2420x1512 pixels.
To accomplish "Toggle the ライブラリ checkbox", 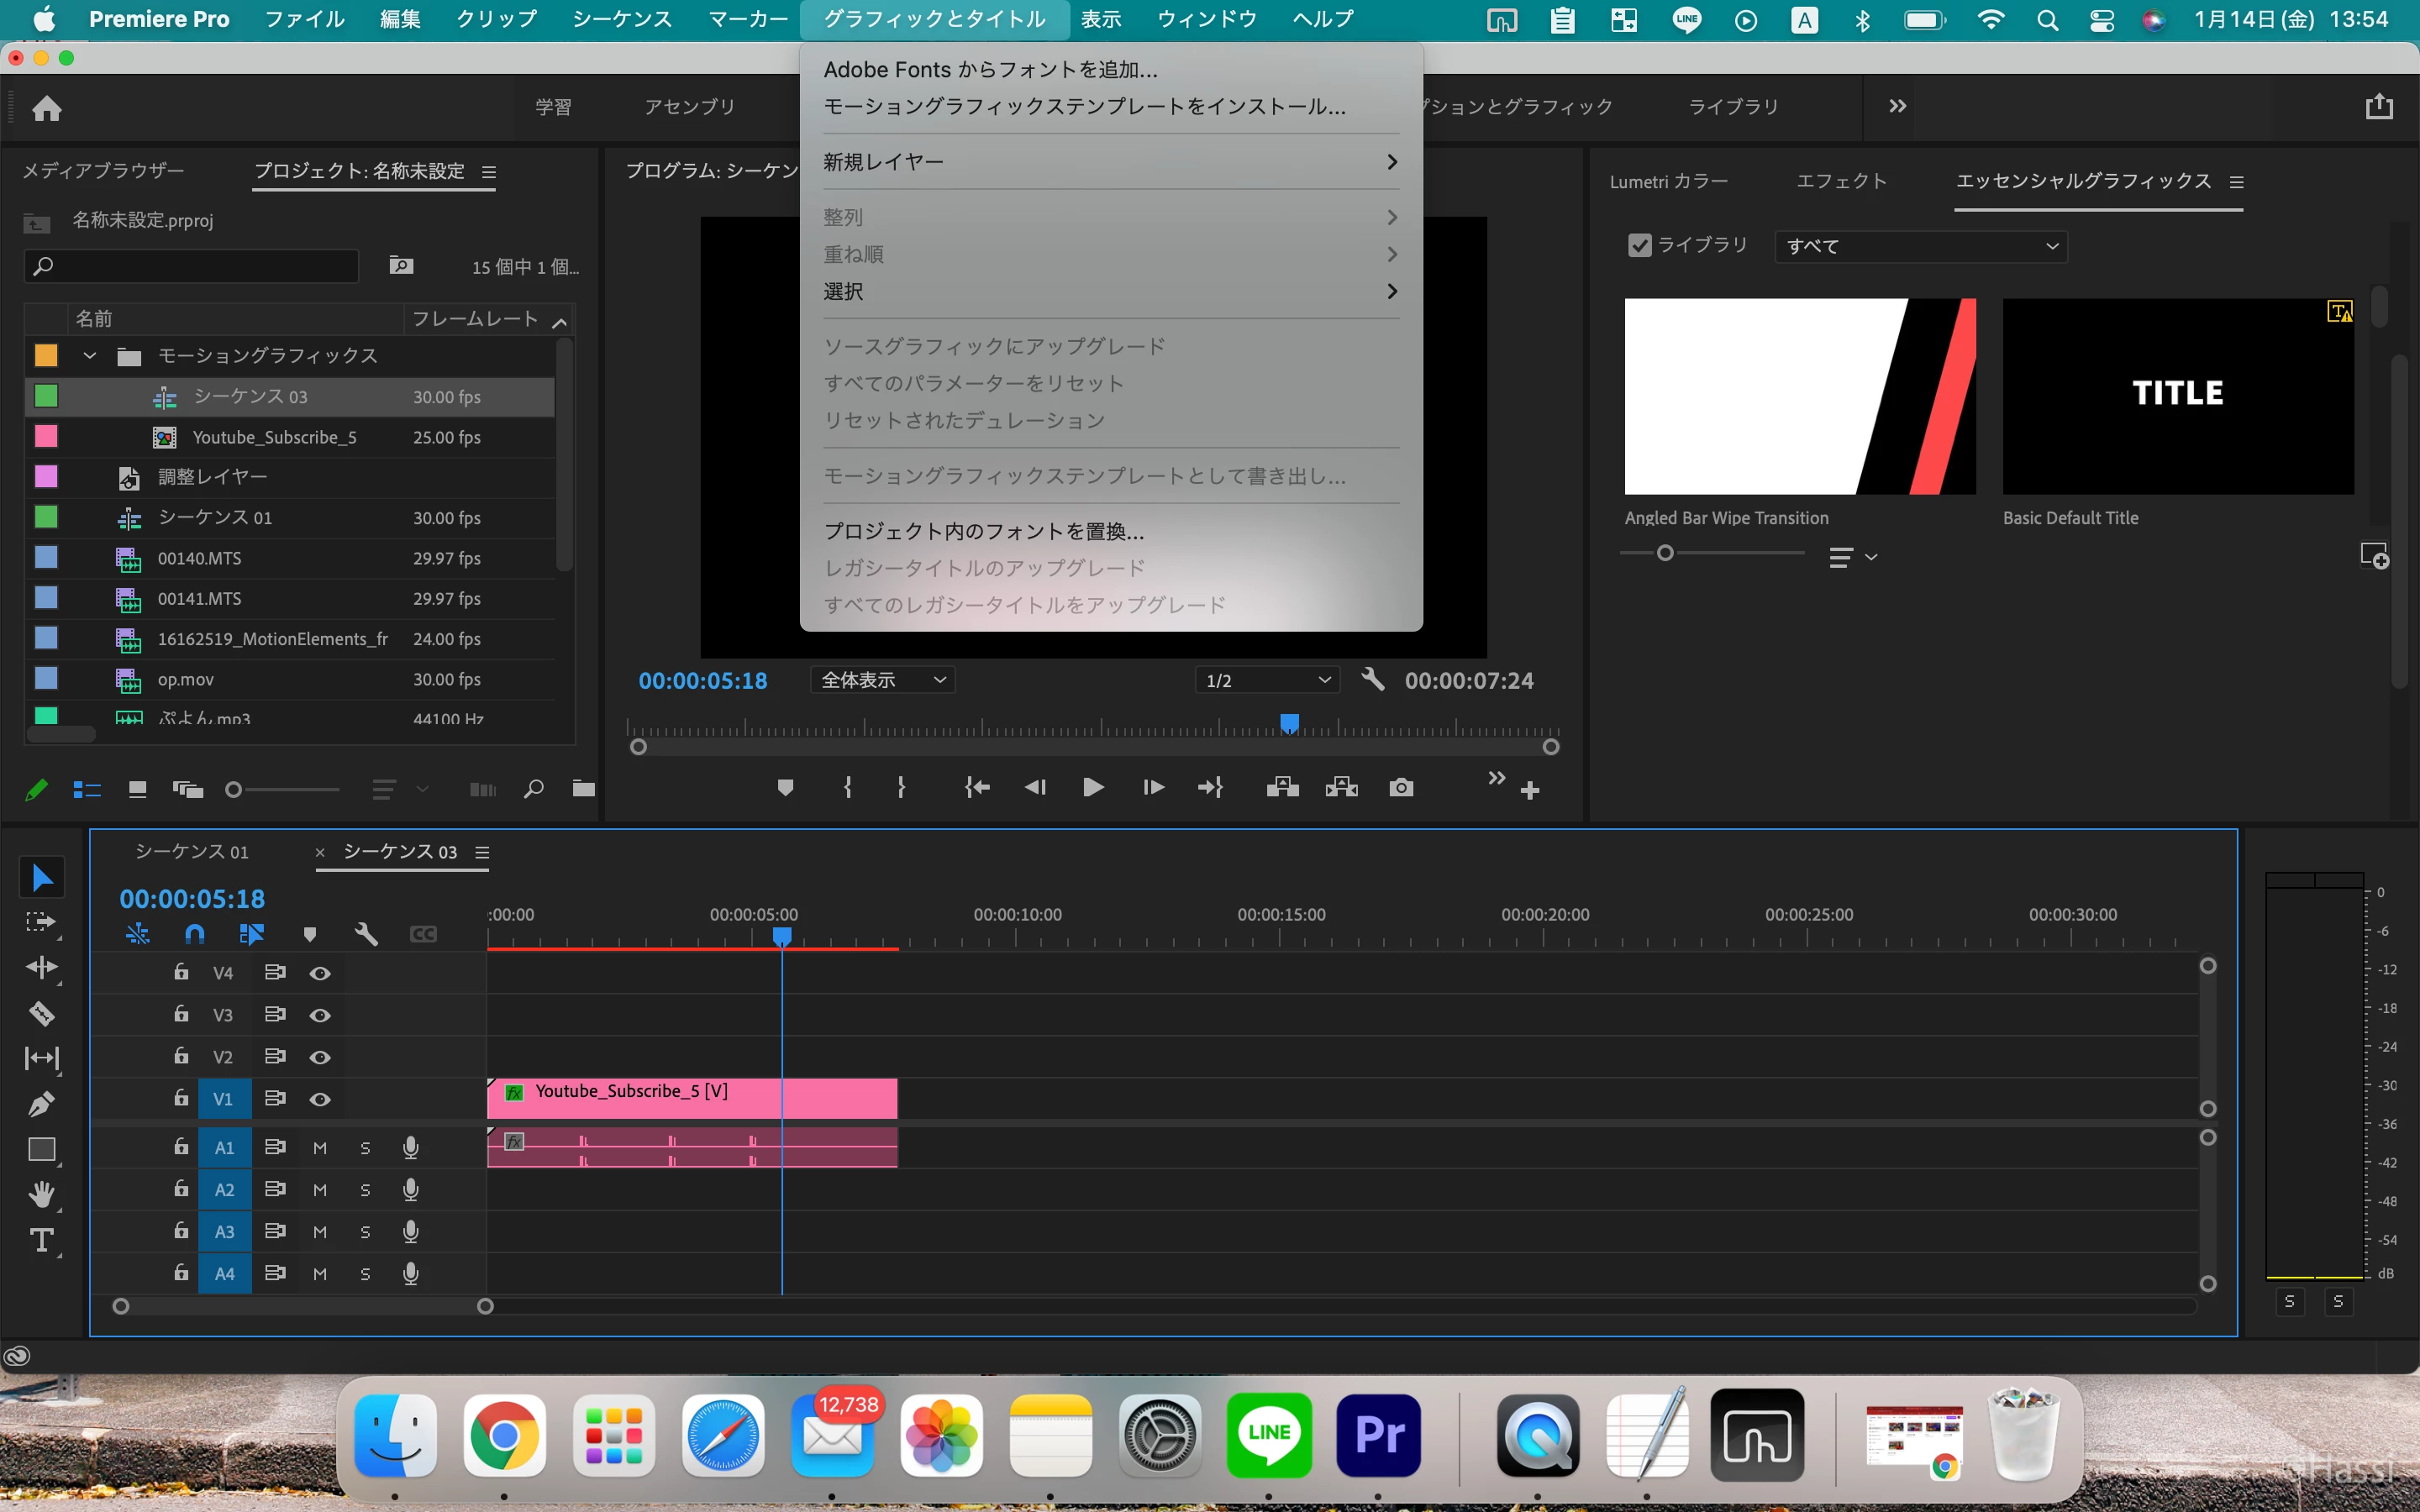I will pyautogui.click(x=1639, y=245).
